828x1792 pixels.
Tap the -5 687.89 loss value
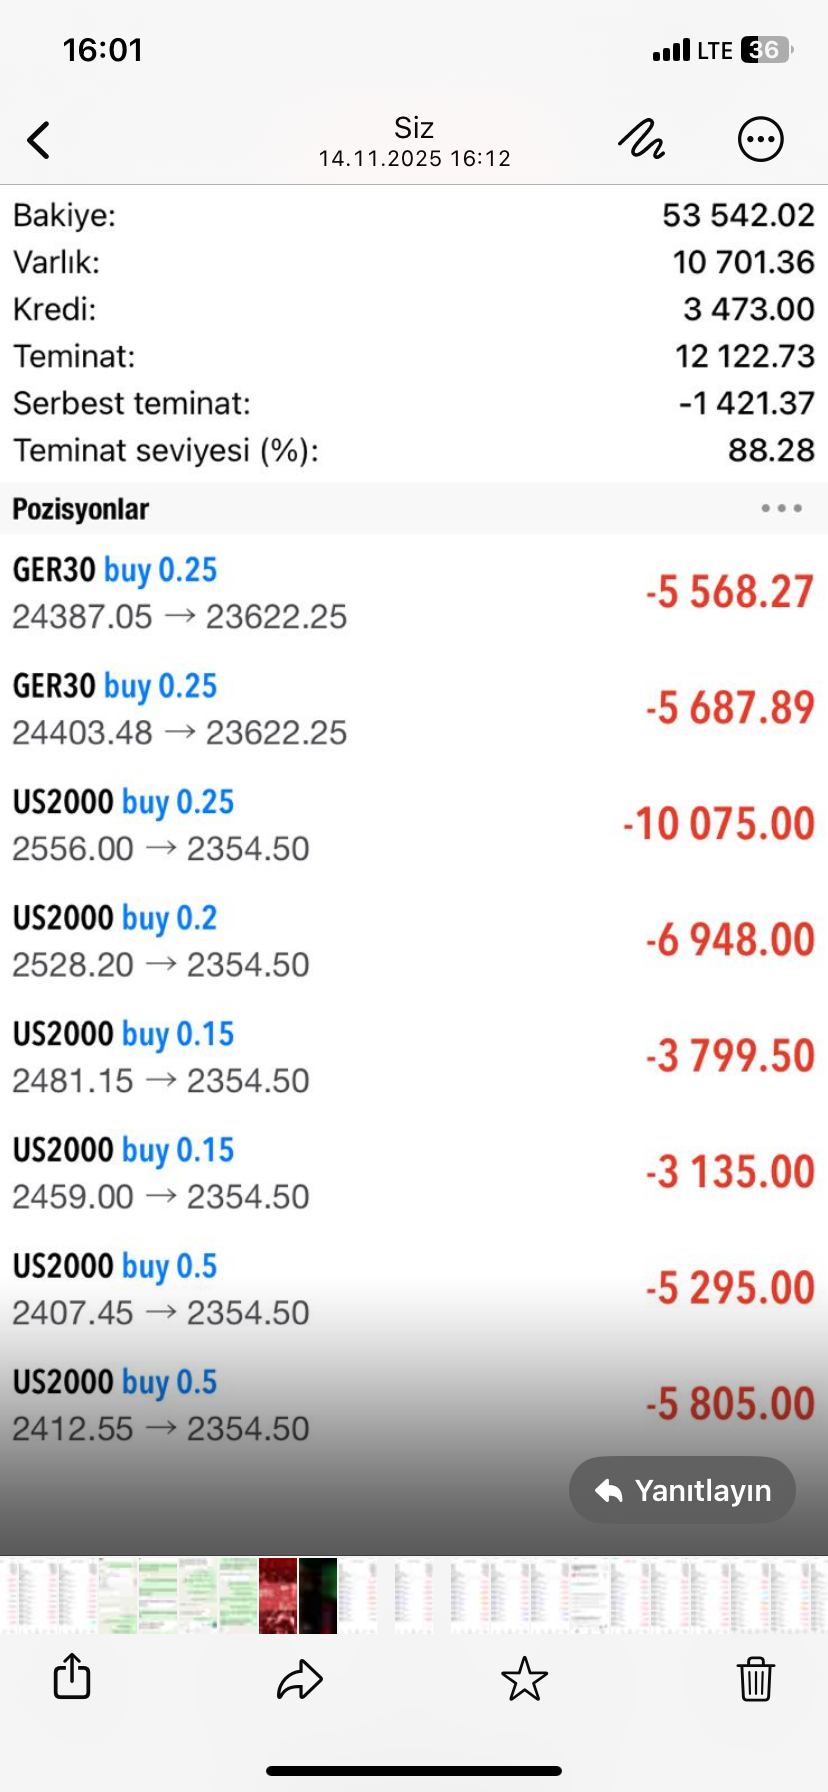click(x=730, y=708)
